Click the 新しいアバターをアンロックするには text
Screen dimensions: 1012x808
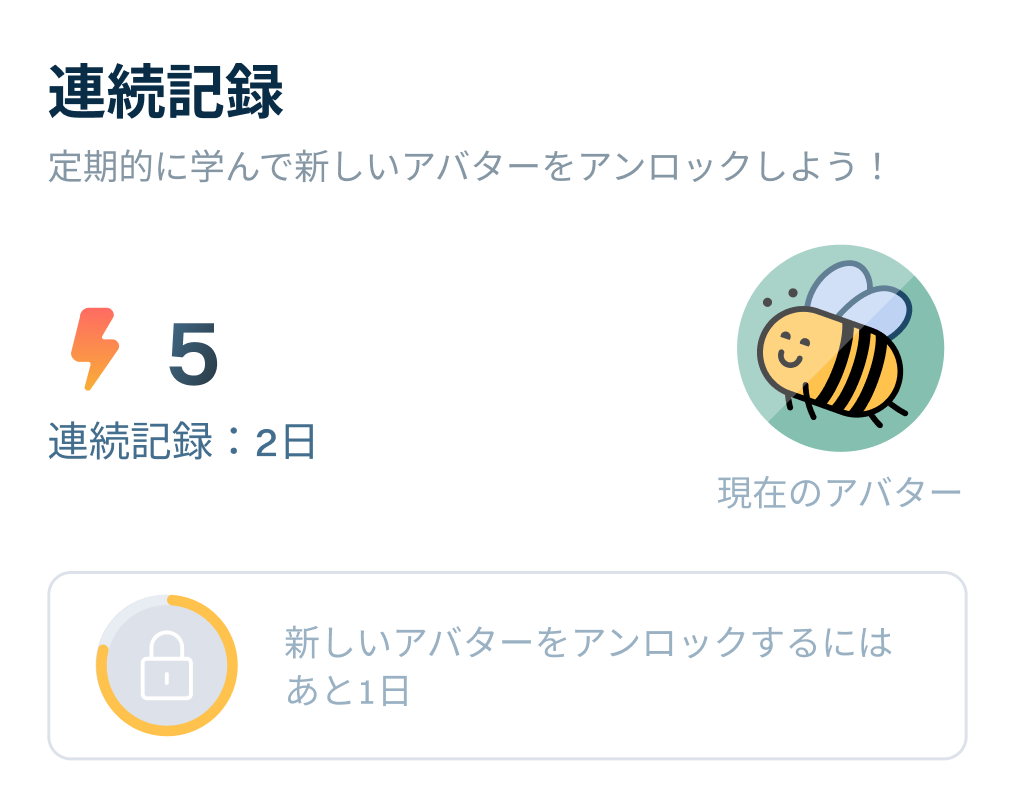click(588, 642)
